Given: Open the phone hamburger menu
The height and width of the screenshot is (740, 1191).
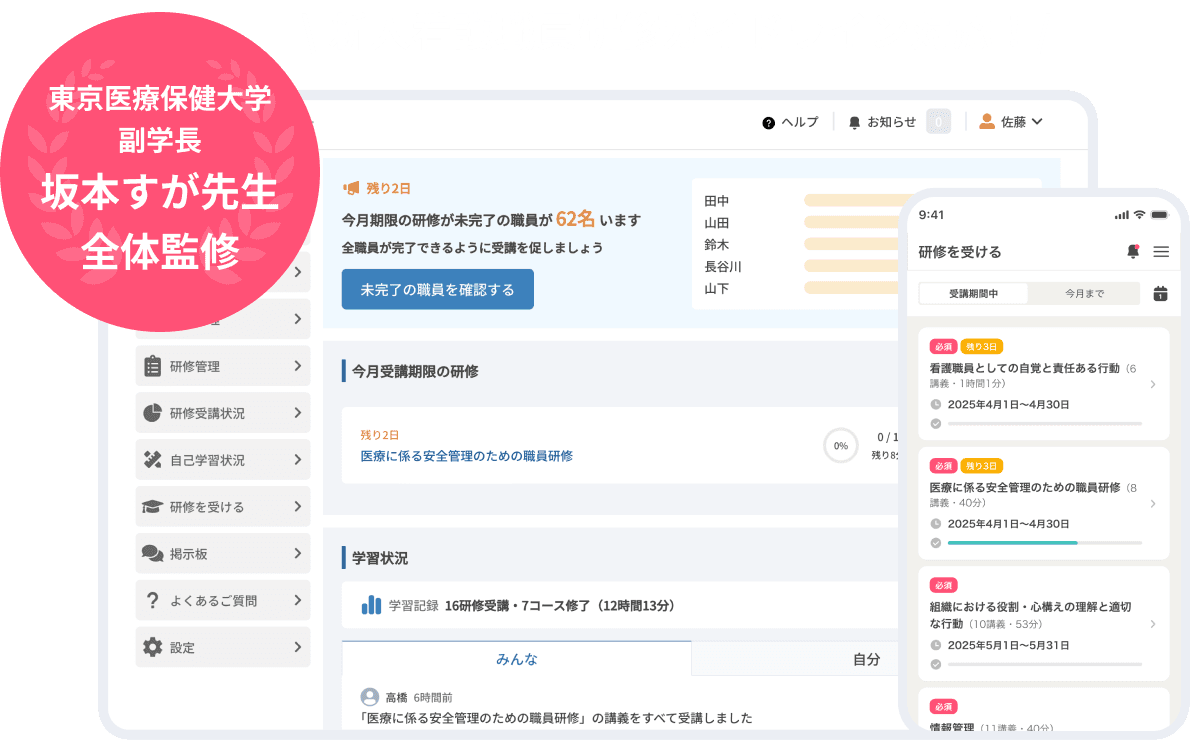Looking at the screenshot, I should pyautogui.click(x=1161, y=251).
